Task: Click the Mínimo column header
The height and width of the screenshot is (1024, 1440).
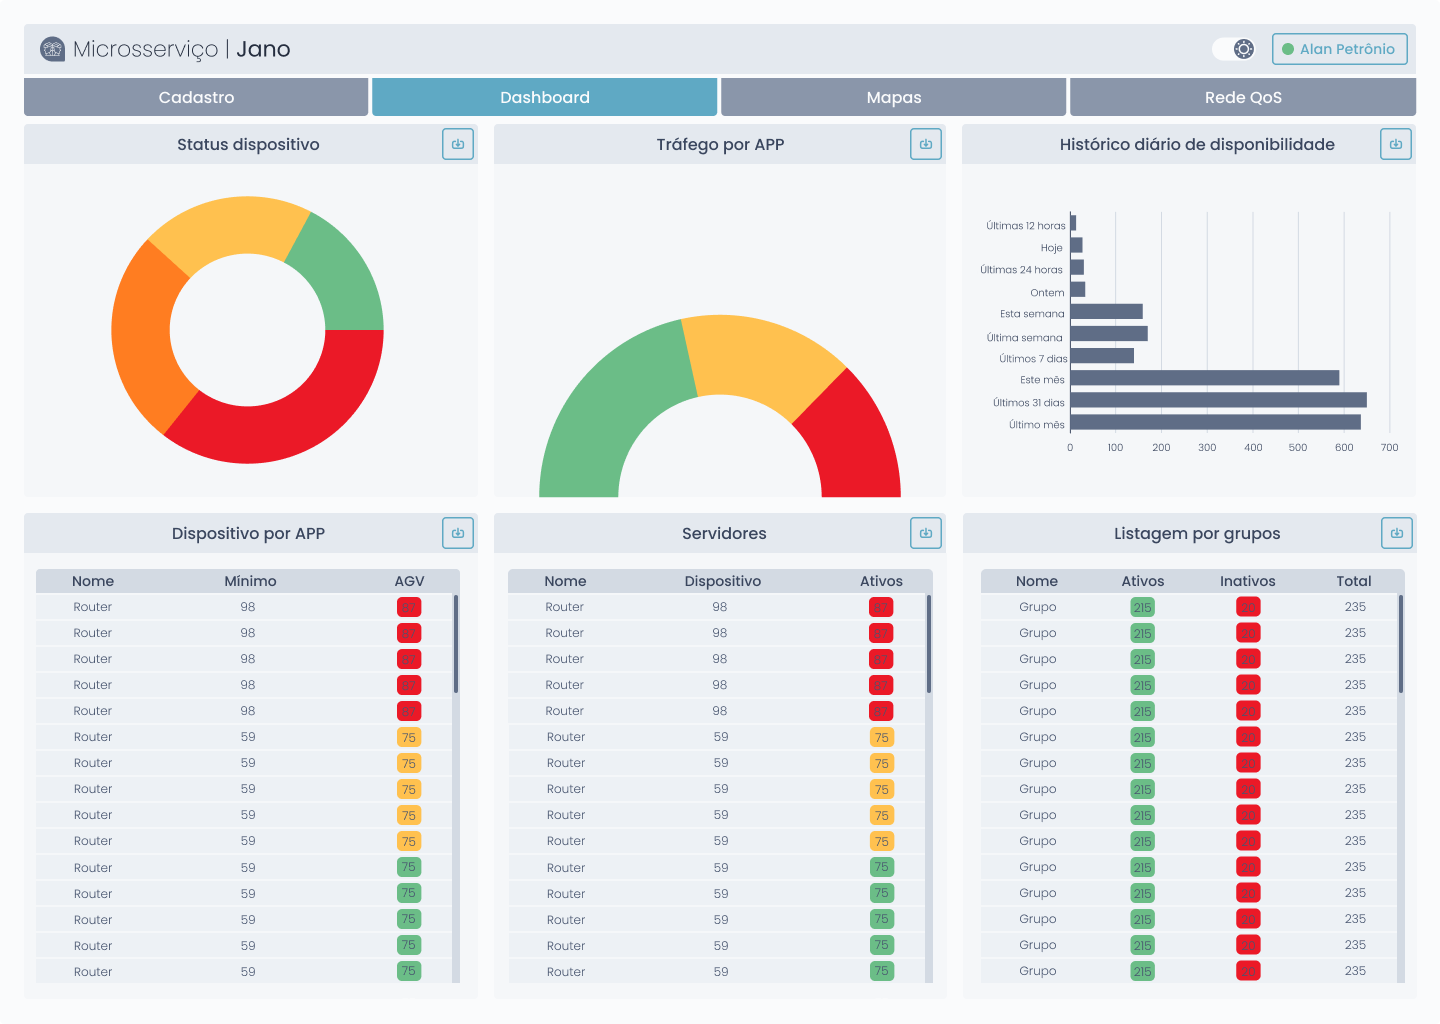Action: (250, 581)
